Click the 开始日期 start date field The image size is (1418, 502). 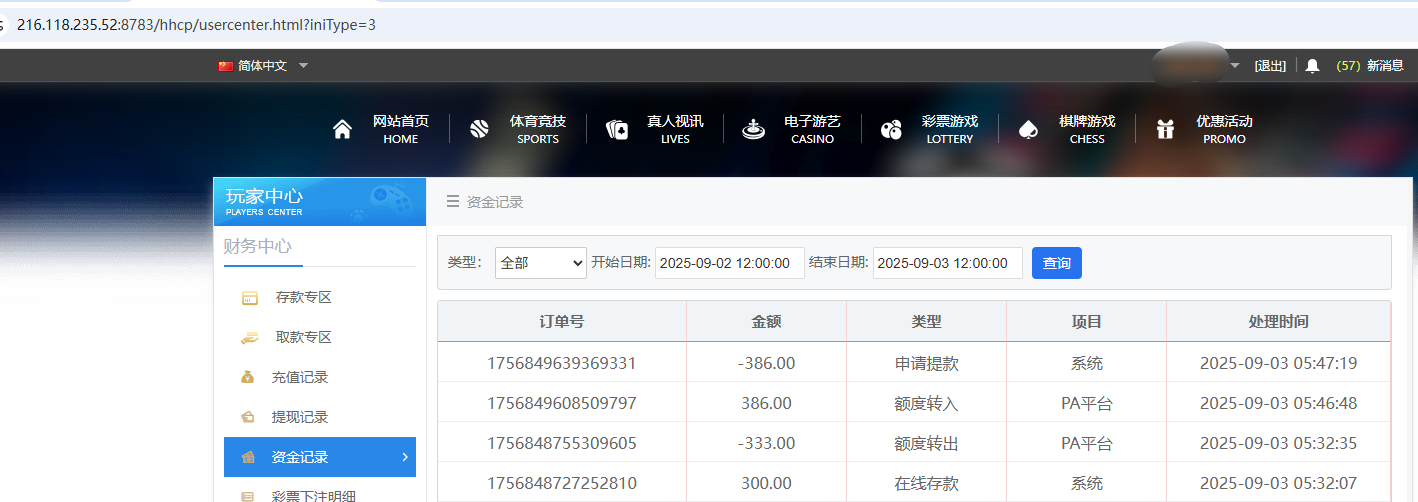[729, 263]
